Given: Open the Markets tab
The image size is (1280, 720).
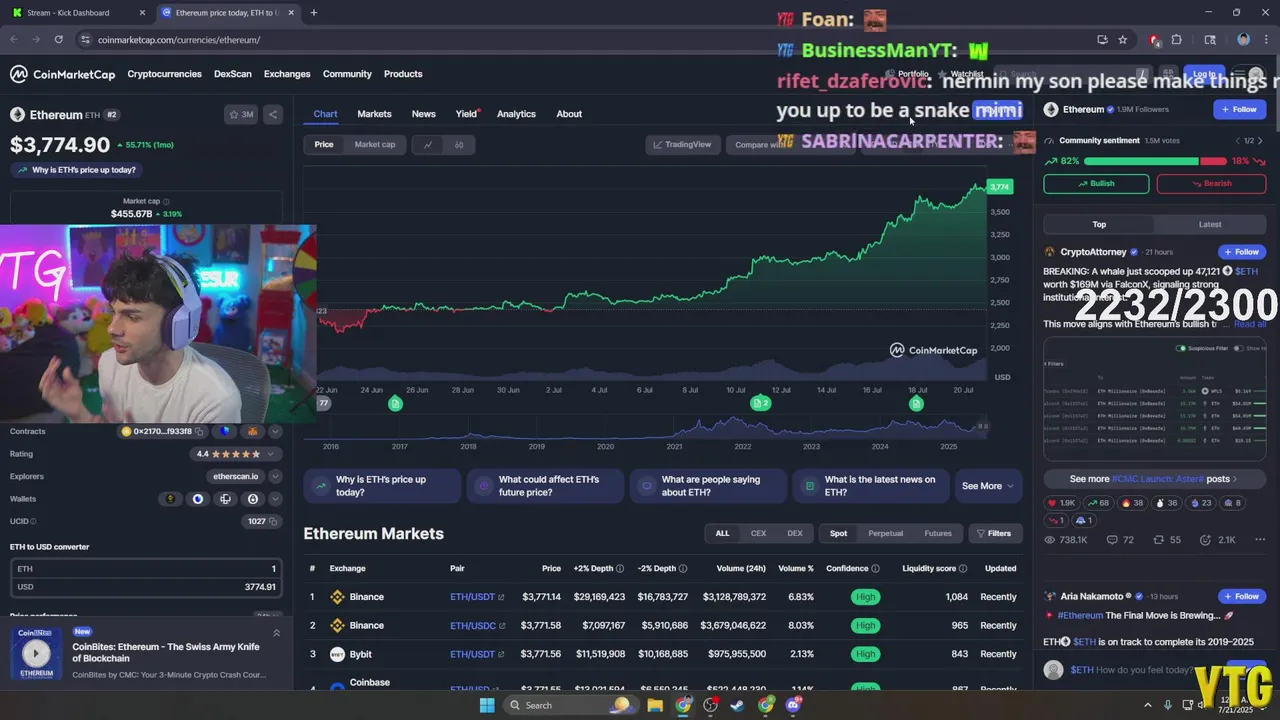Looking at the screenshot, I should [374, 114].
